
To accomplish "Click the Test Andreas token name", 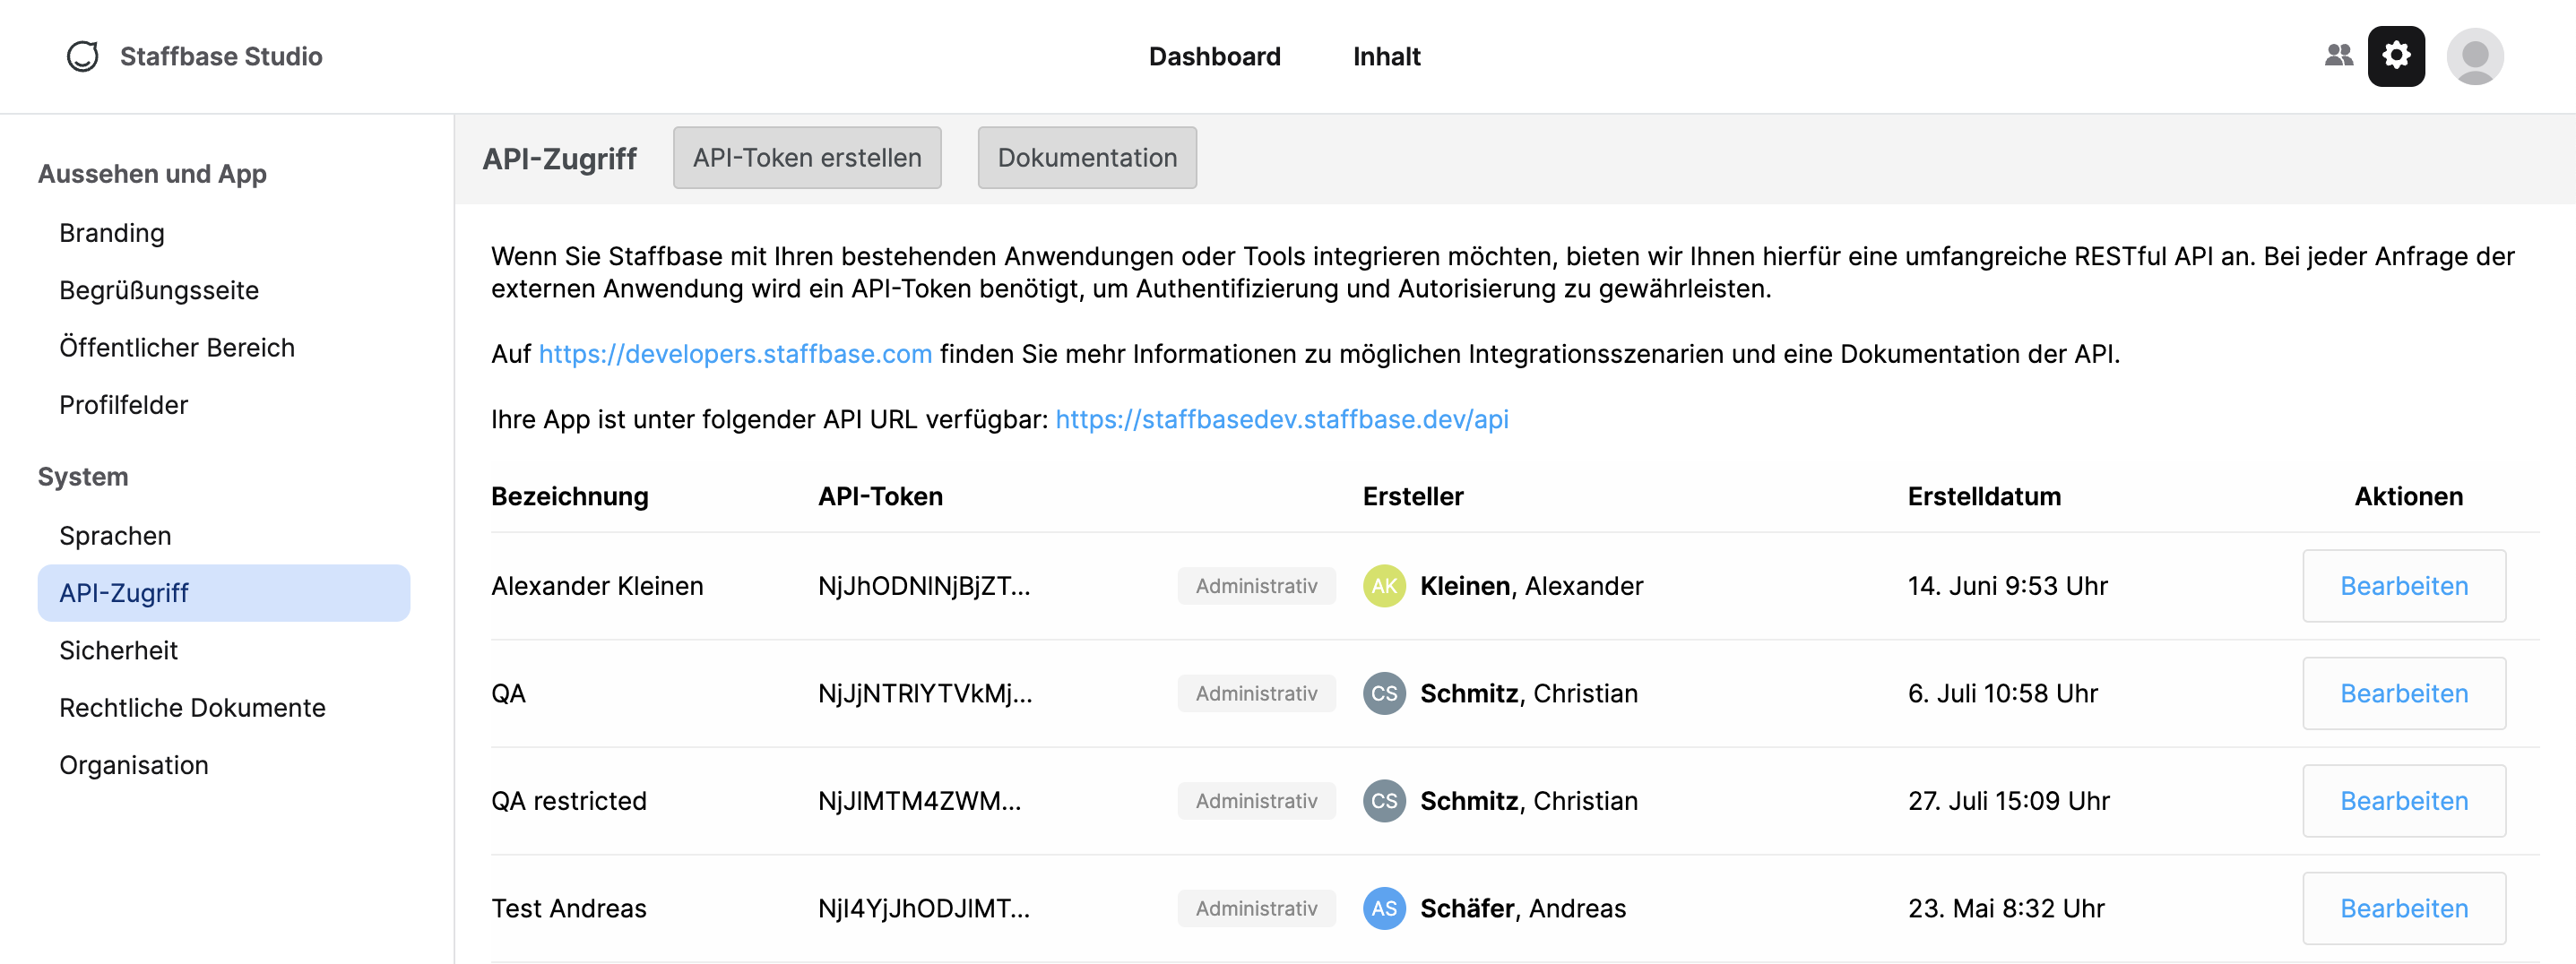I will tap(568, 909).
